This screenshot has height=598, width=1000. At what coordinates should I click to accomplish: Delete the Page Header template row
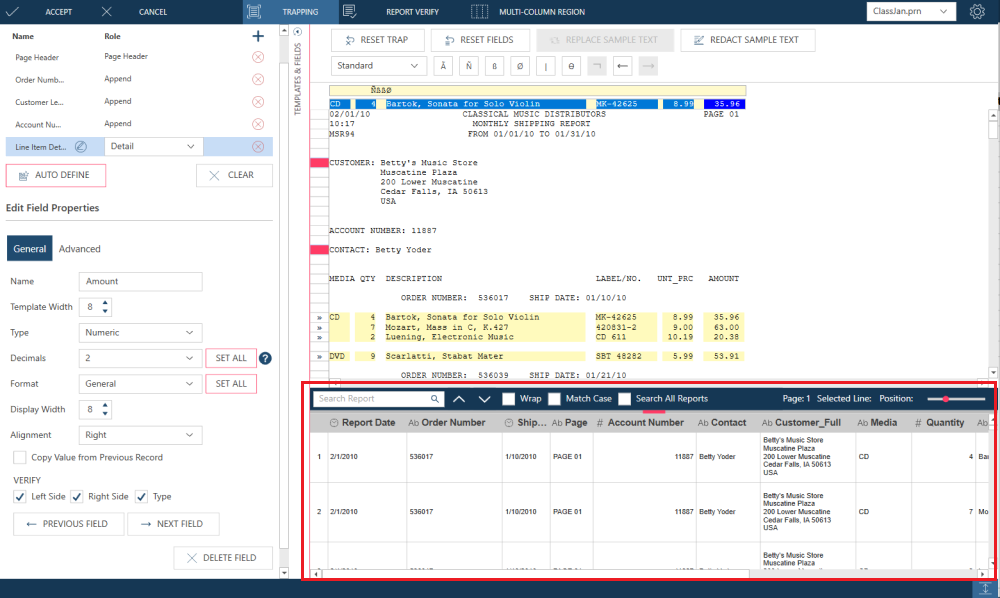[x=258, y=58]
